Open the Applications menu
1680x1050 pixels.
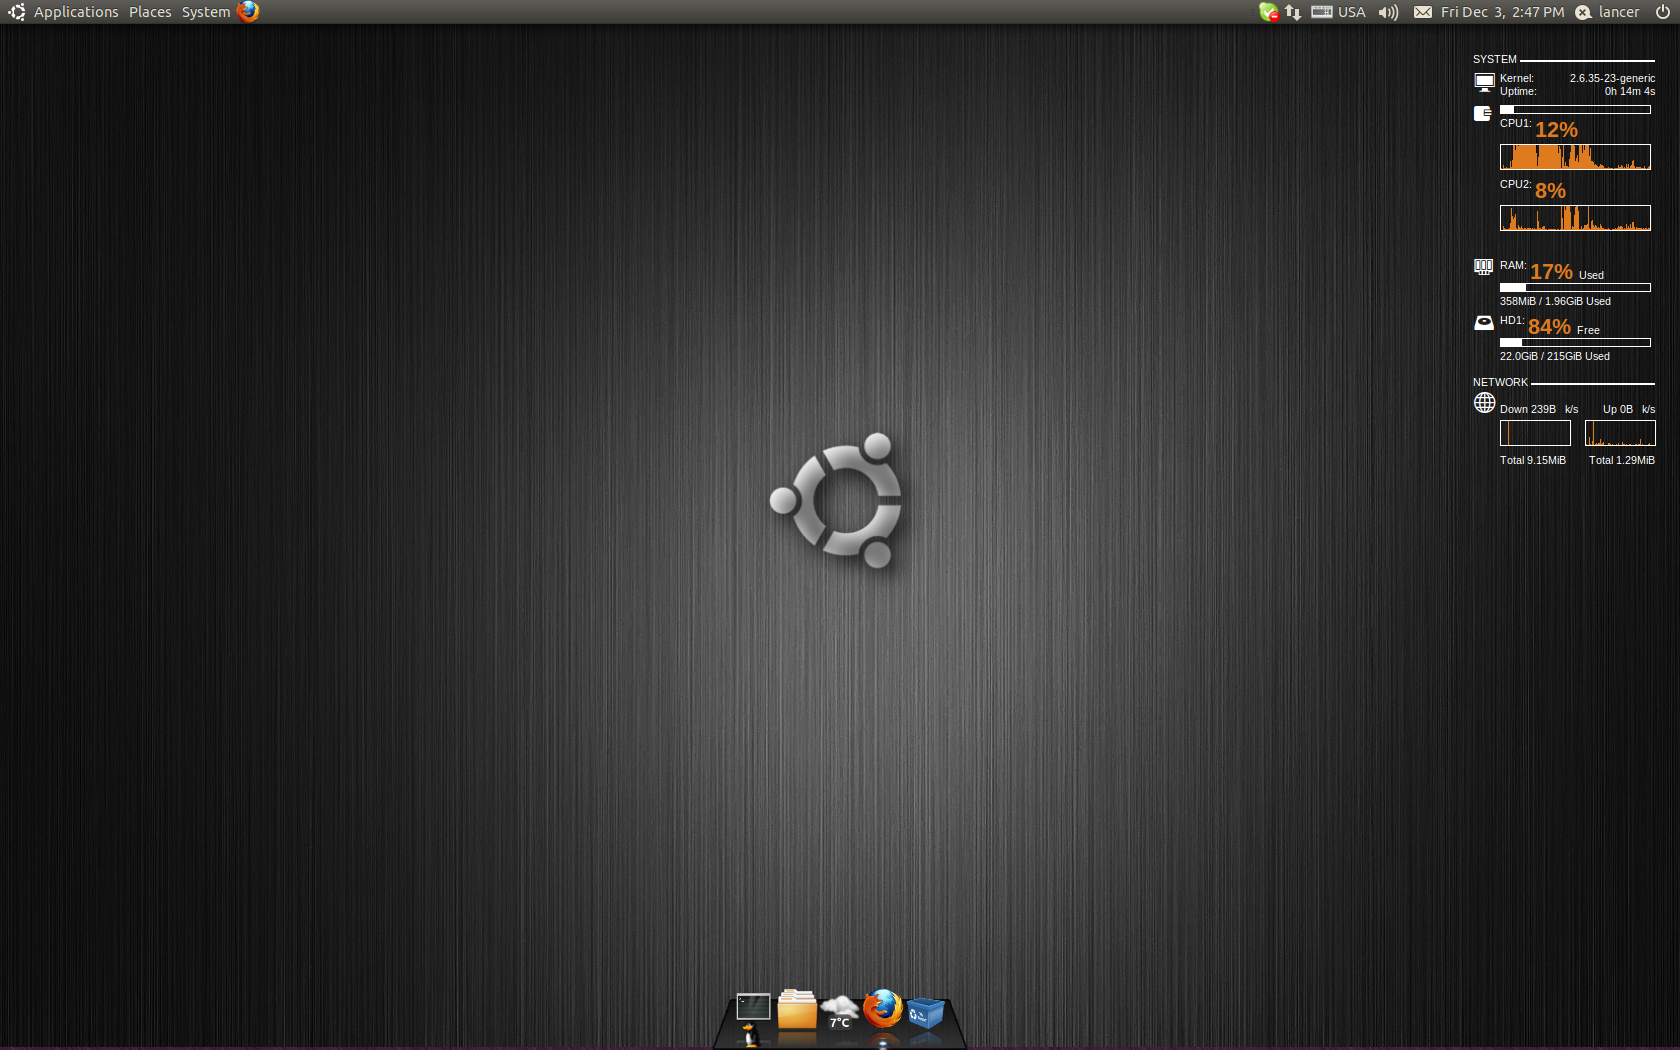[76, 12]
